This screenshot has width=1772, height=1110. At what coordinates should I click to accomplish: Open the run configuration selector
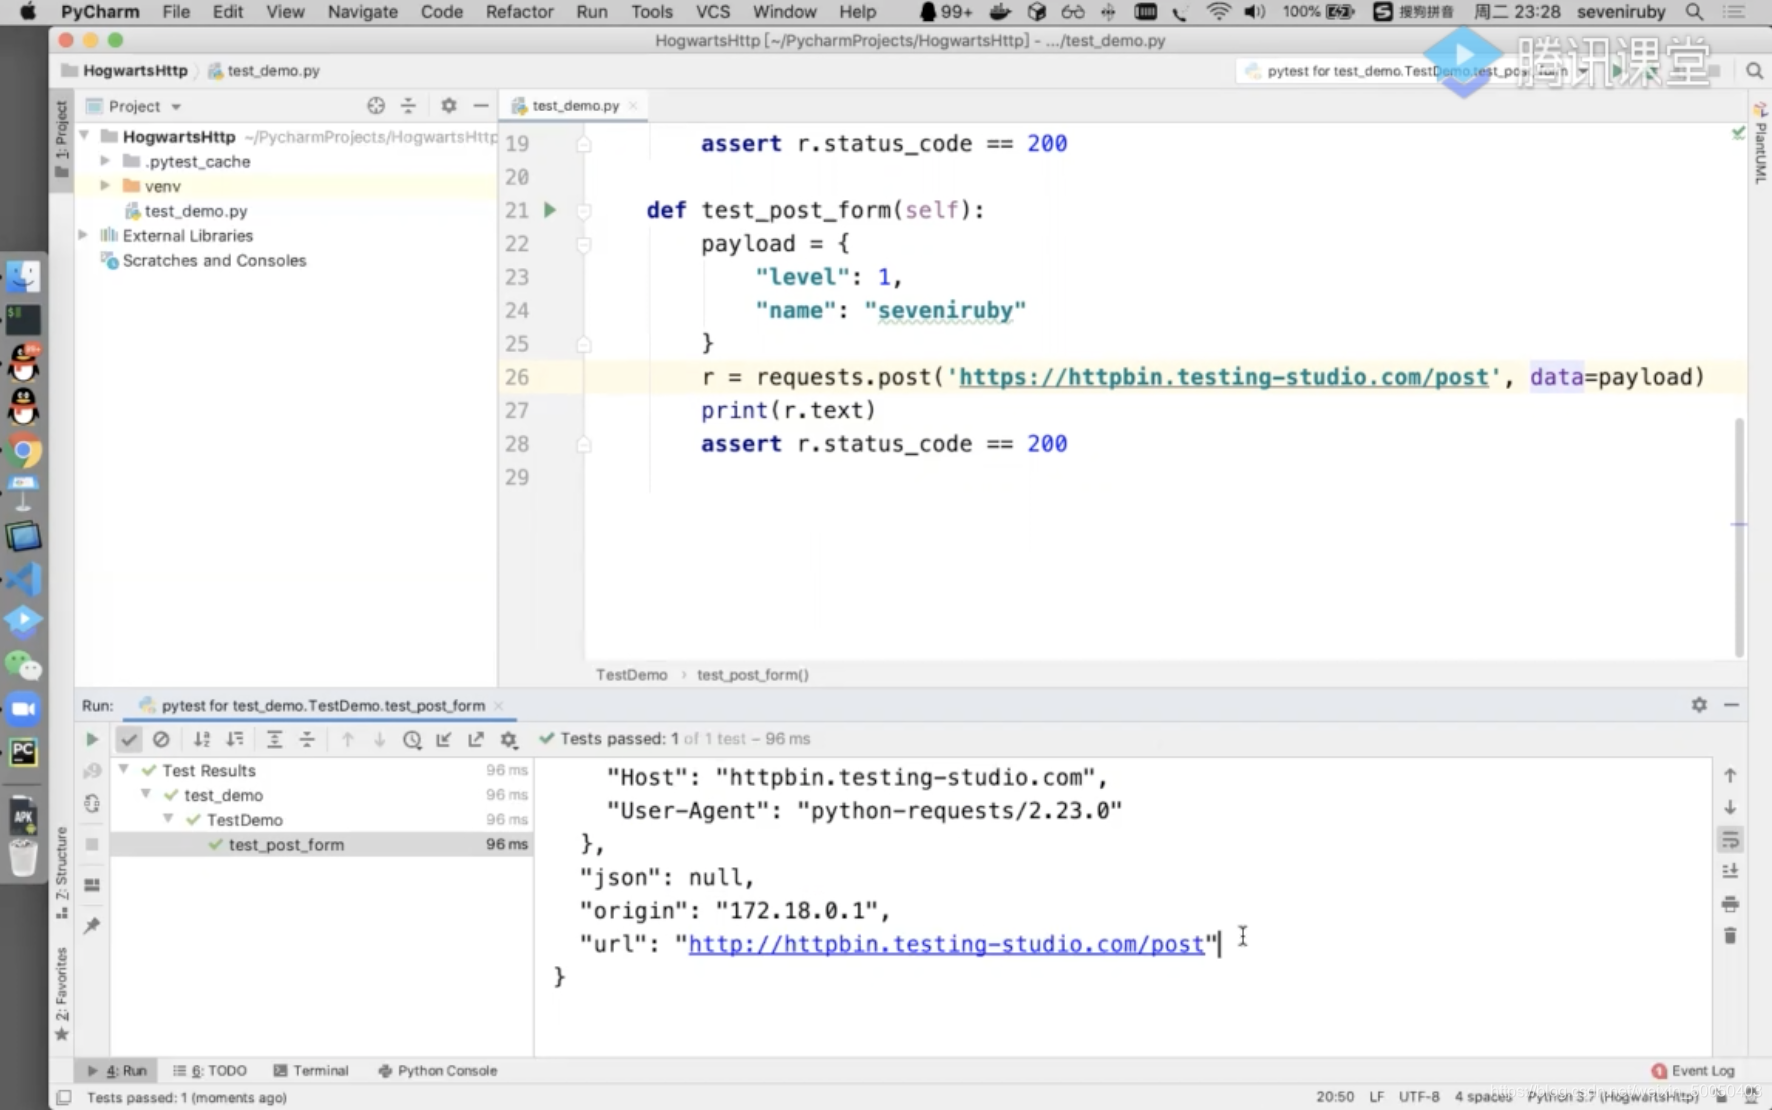[x=1415, y=71]
